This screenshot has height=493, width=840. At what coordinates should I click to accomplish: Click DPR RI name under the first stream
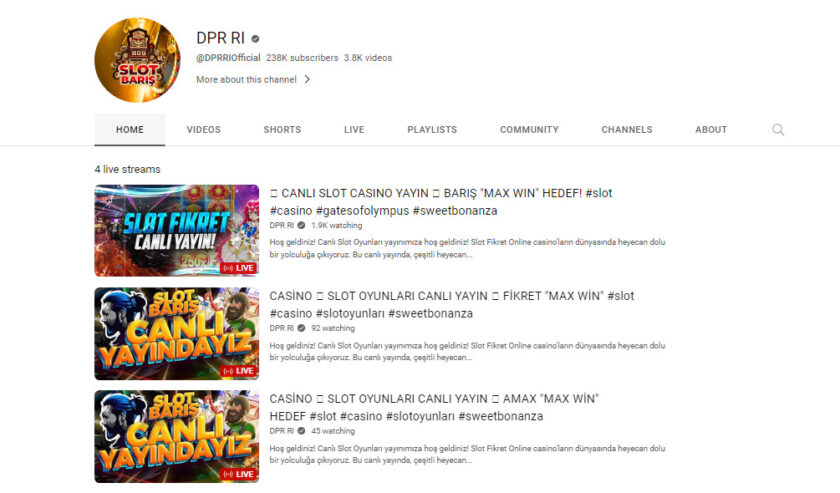(282, 226)
